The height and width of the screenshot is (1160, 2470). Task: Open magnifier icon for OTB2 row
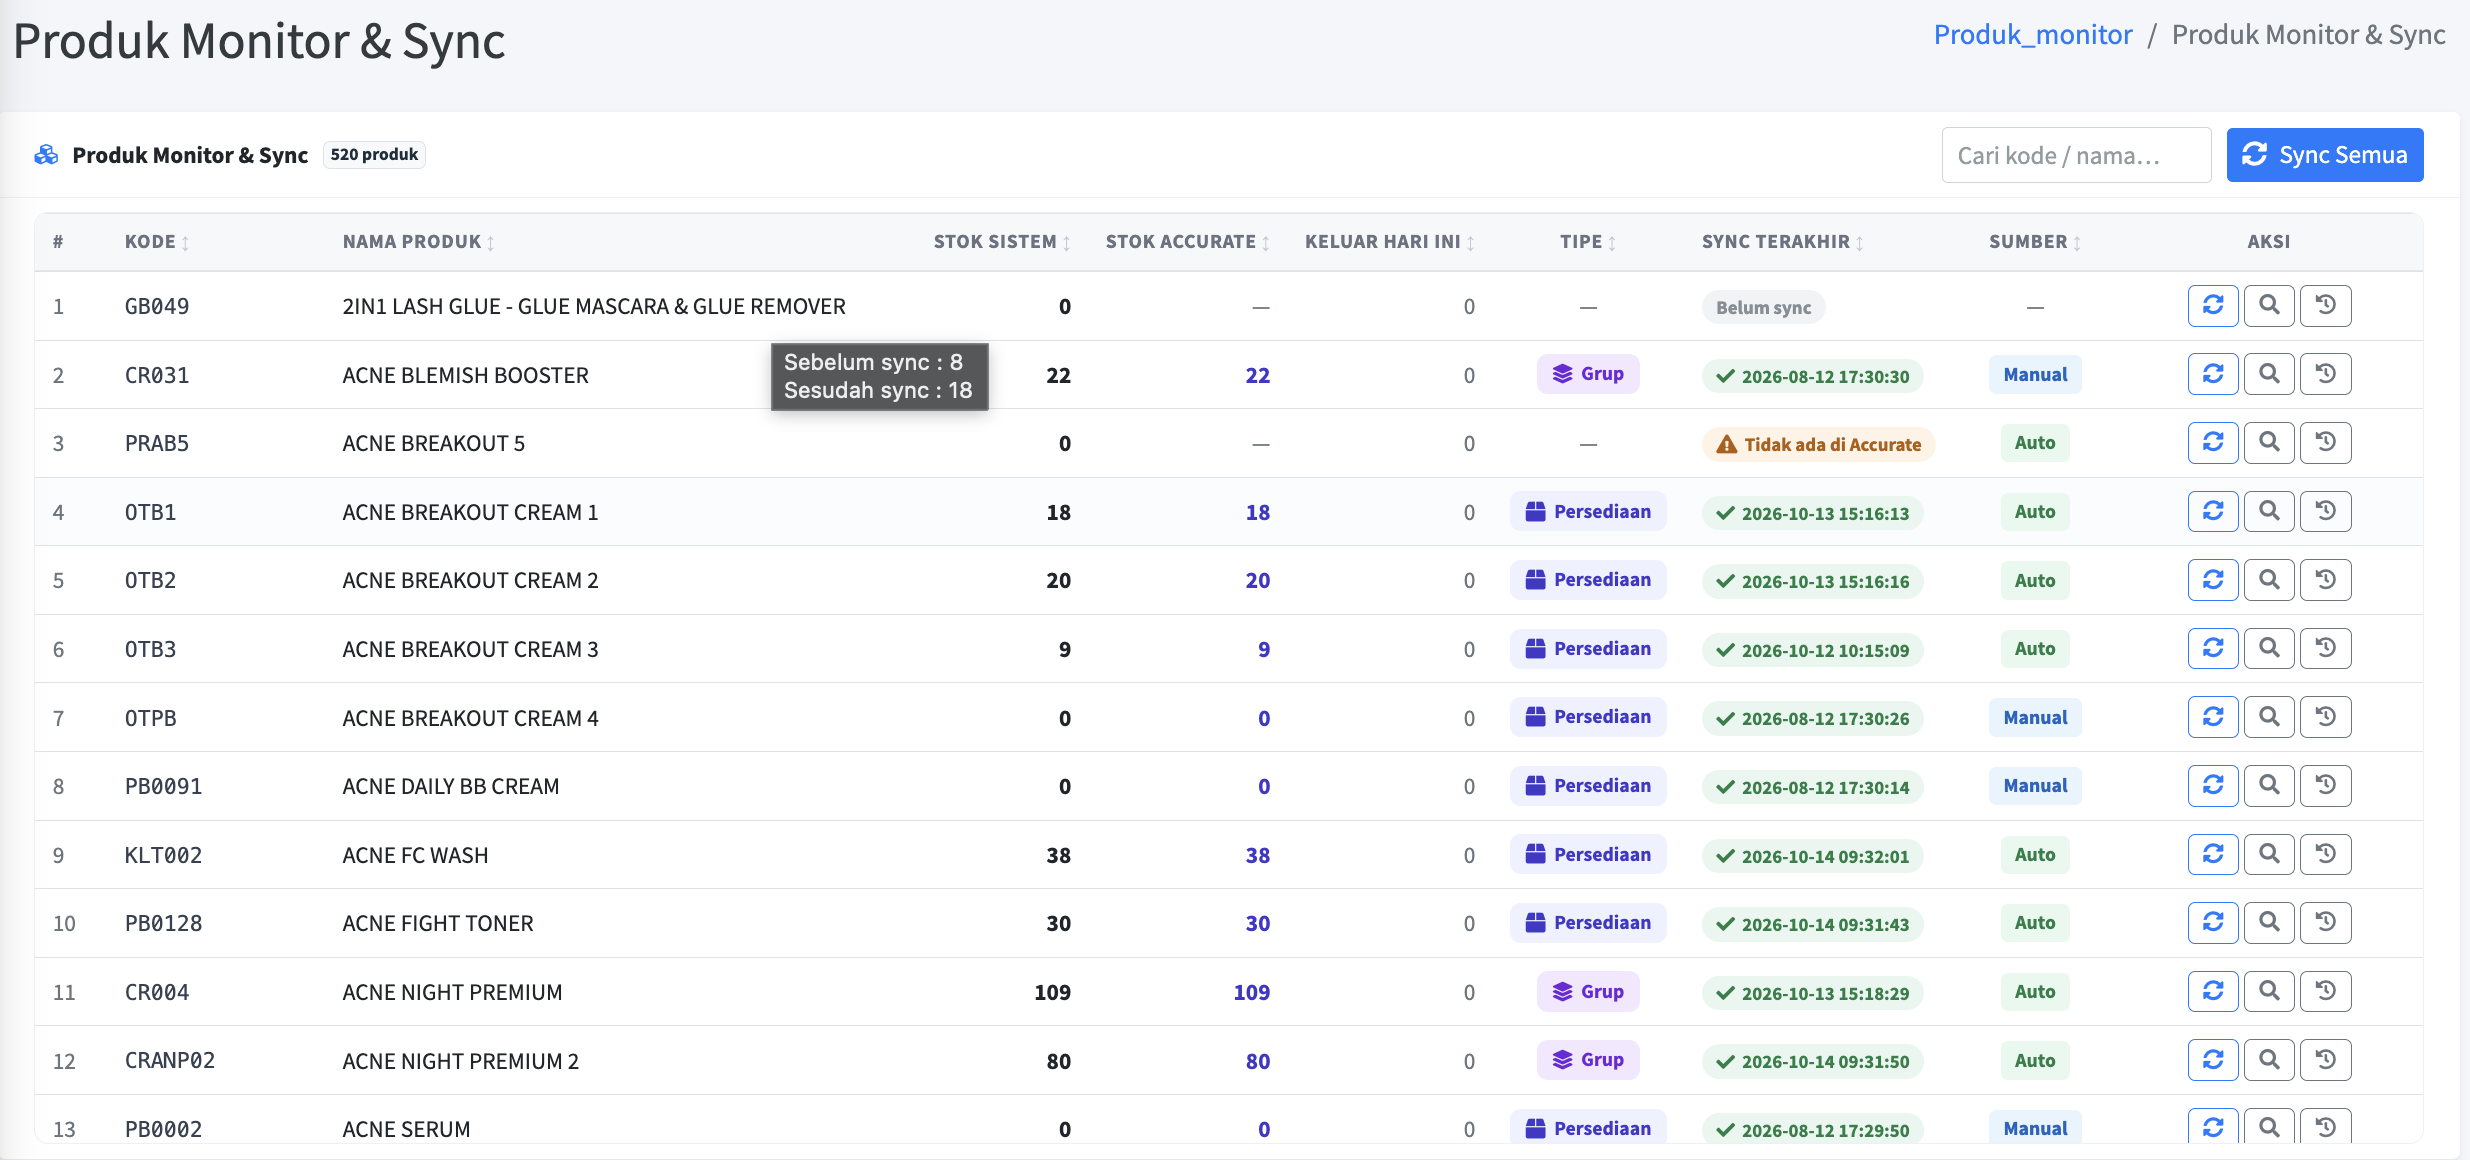2269,580
